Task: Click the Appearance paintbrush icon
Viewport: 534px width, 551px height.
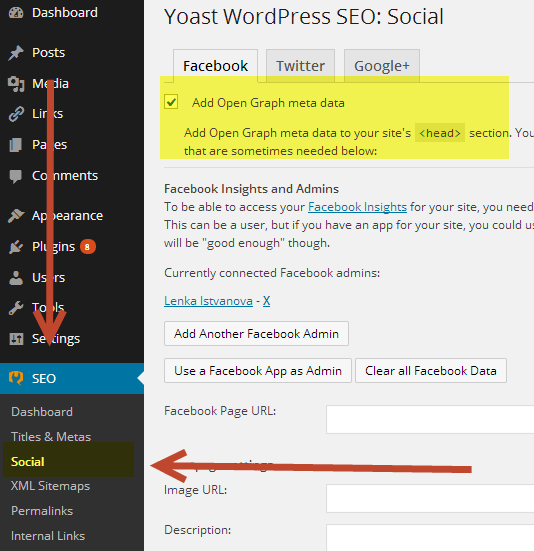Action: pos(16,215)
